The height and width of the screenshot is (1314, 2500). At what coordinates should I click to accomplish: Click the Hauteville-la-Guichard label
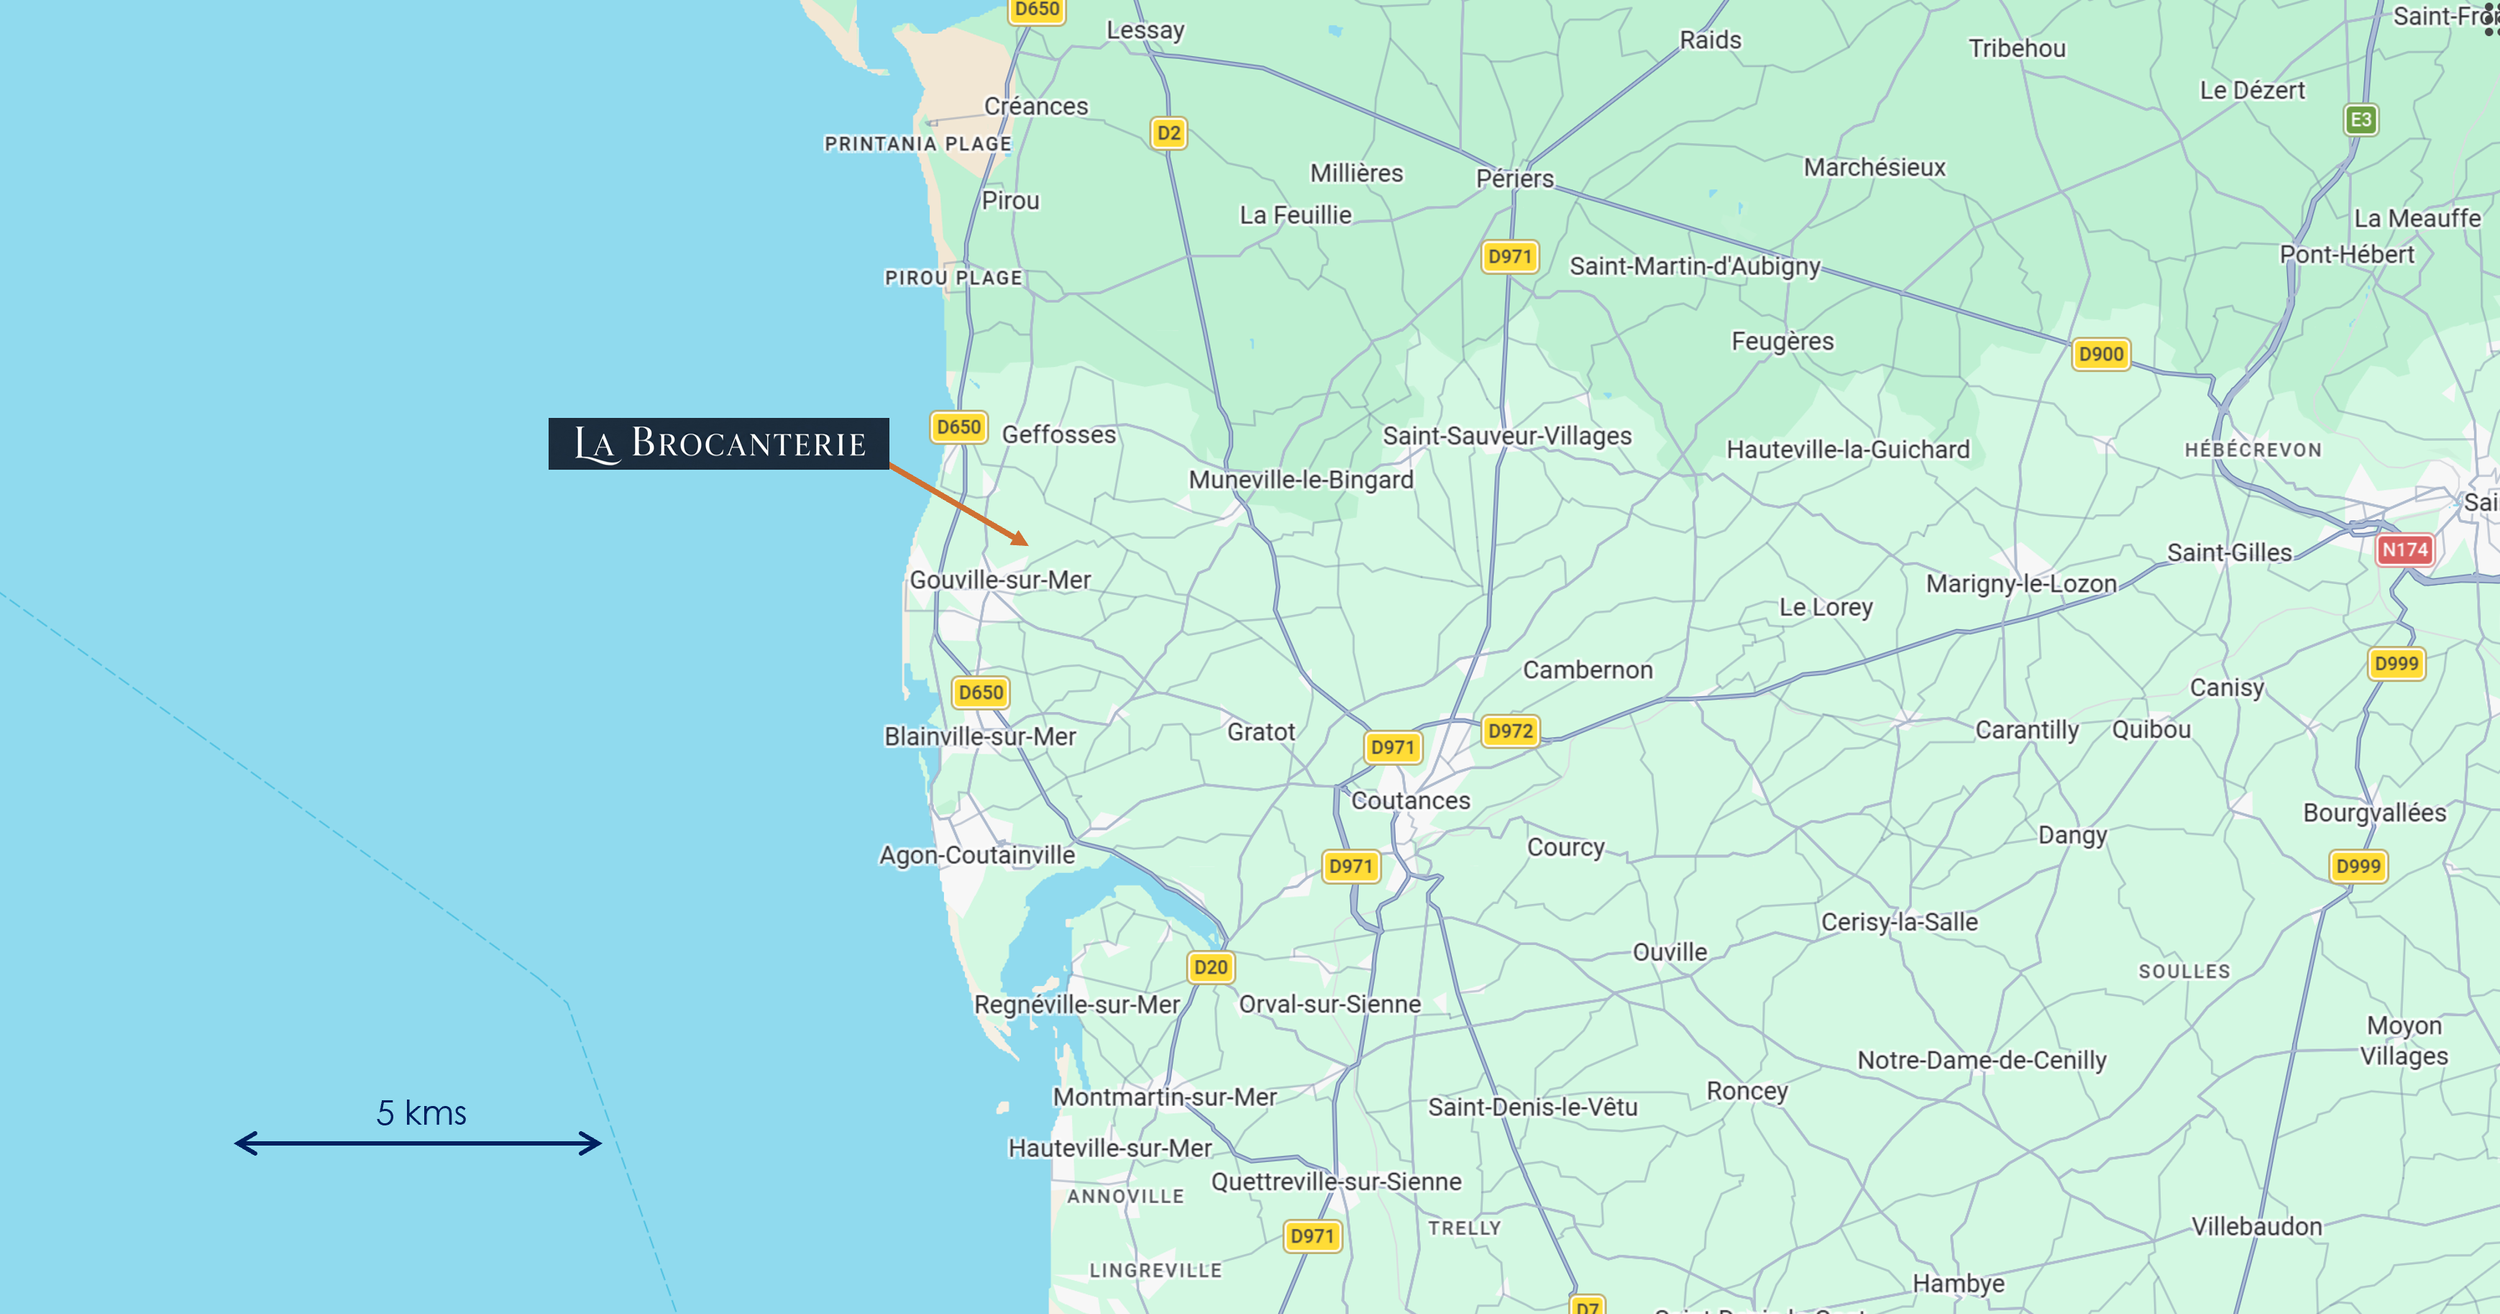tap(1848, 450)
